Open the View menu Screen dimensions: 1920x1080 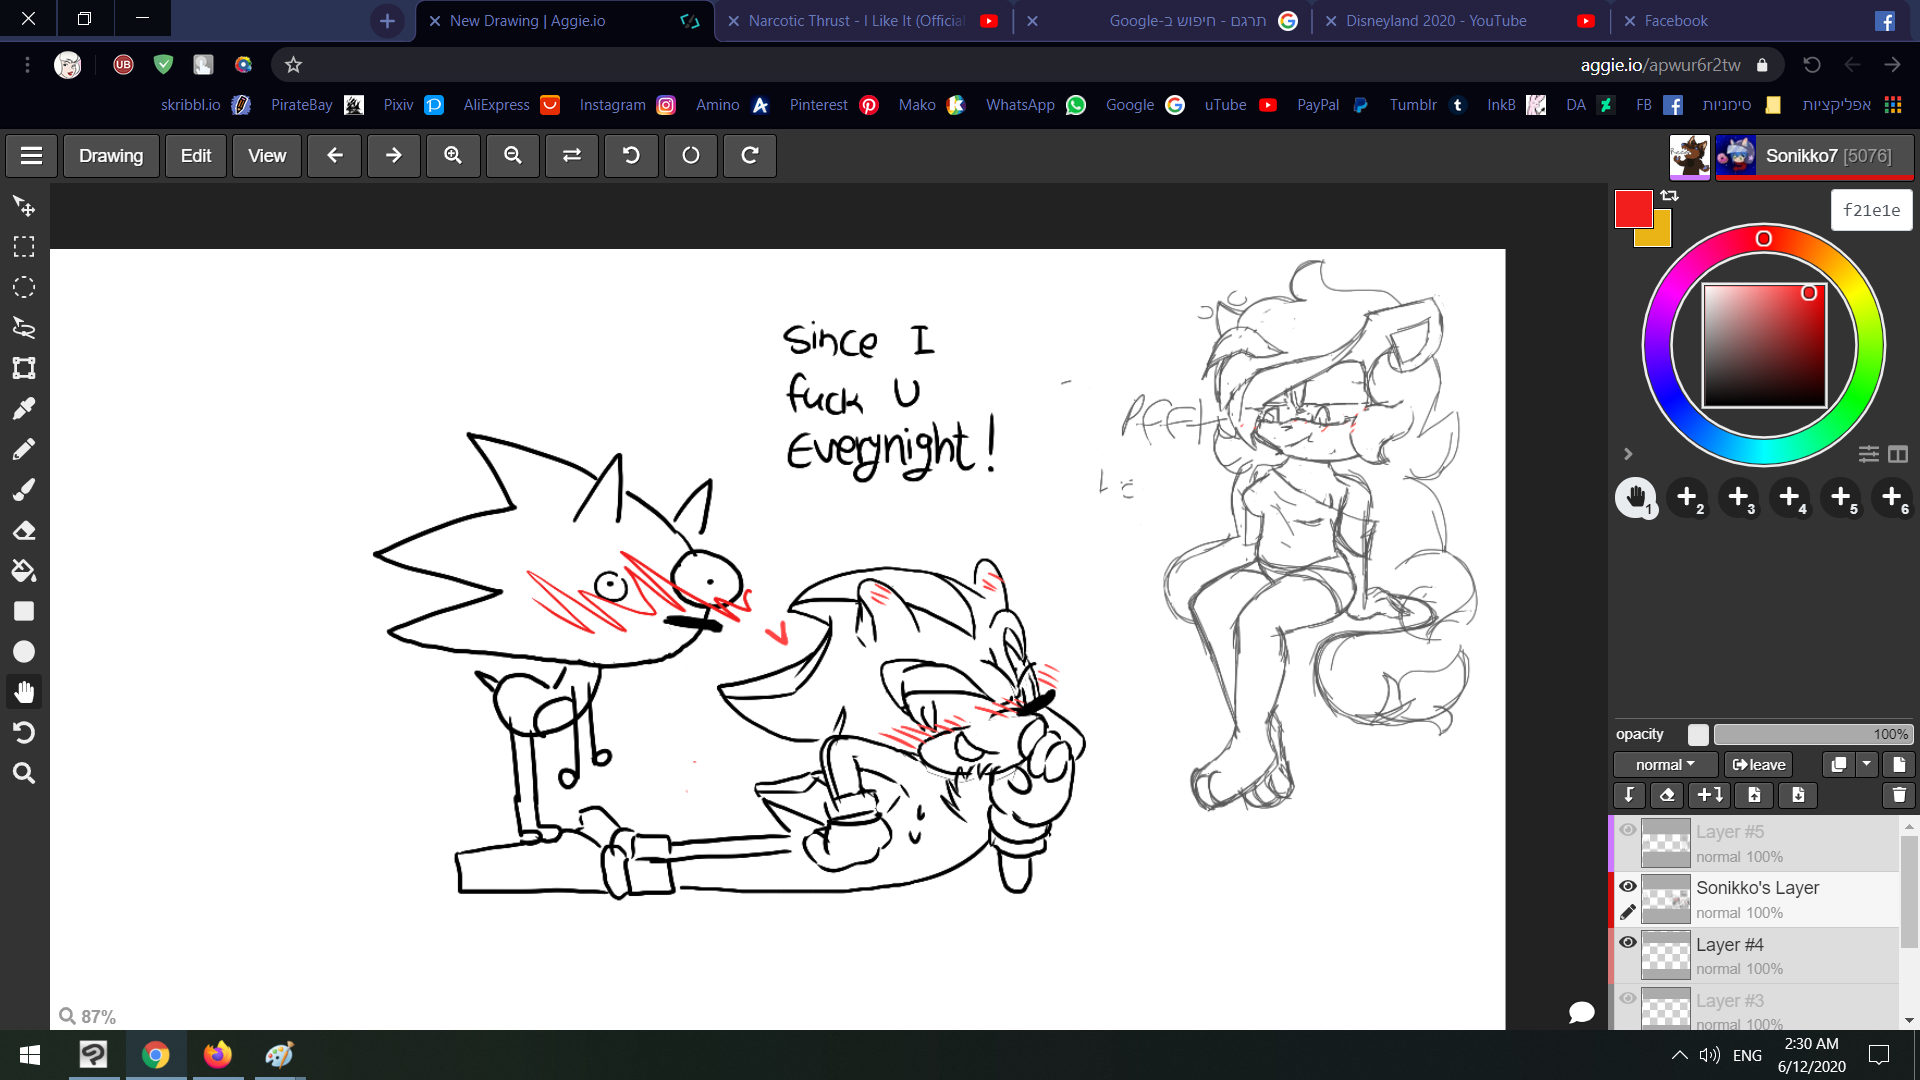(267, 156)
